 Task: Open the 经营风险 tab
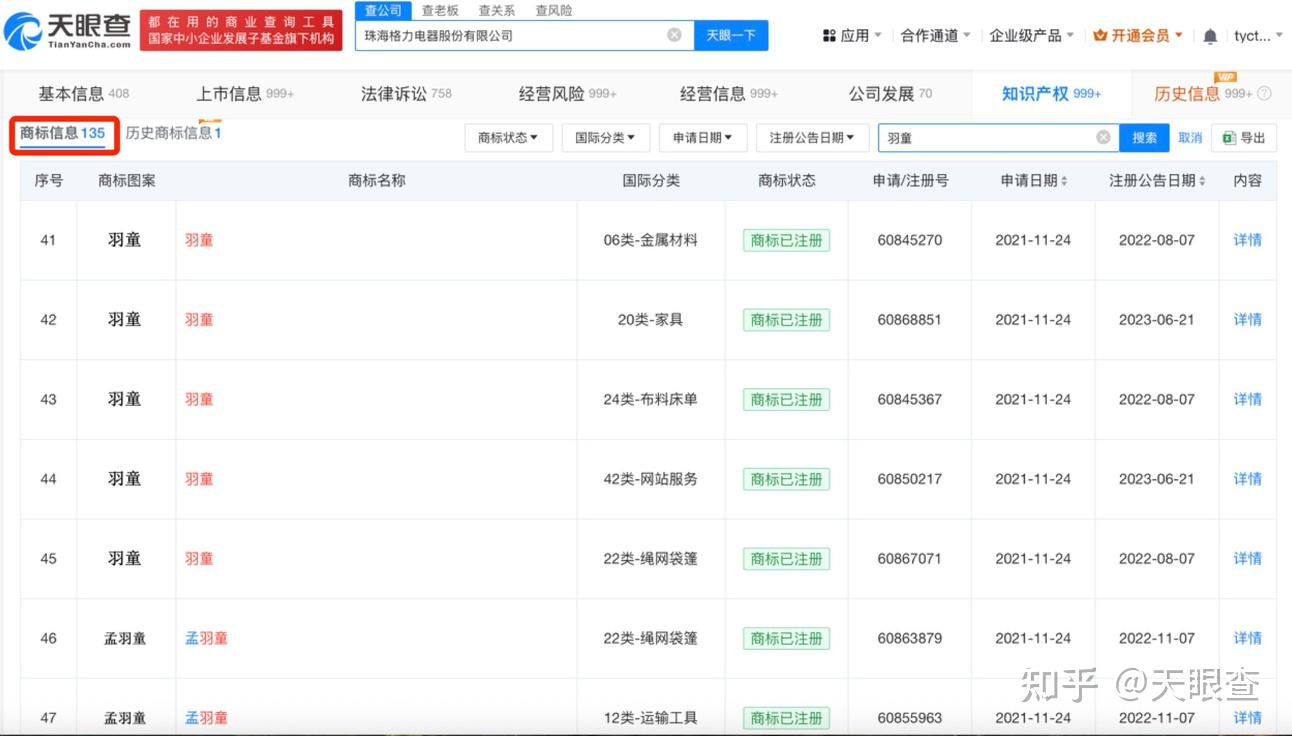(x=567, y=94)
